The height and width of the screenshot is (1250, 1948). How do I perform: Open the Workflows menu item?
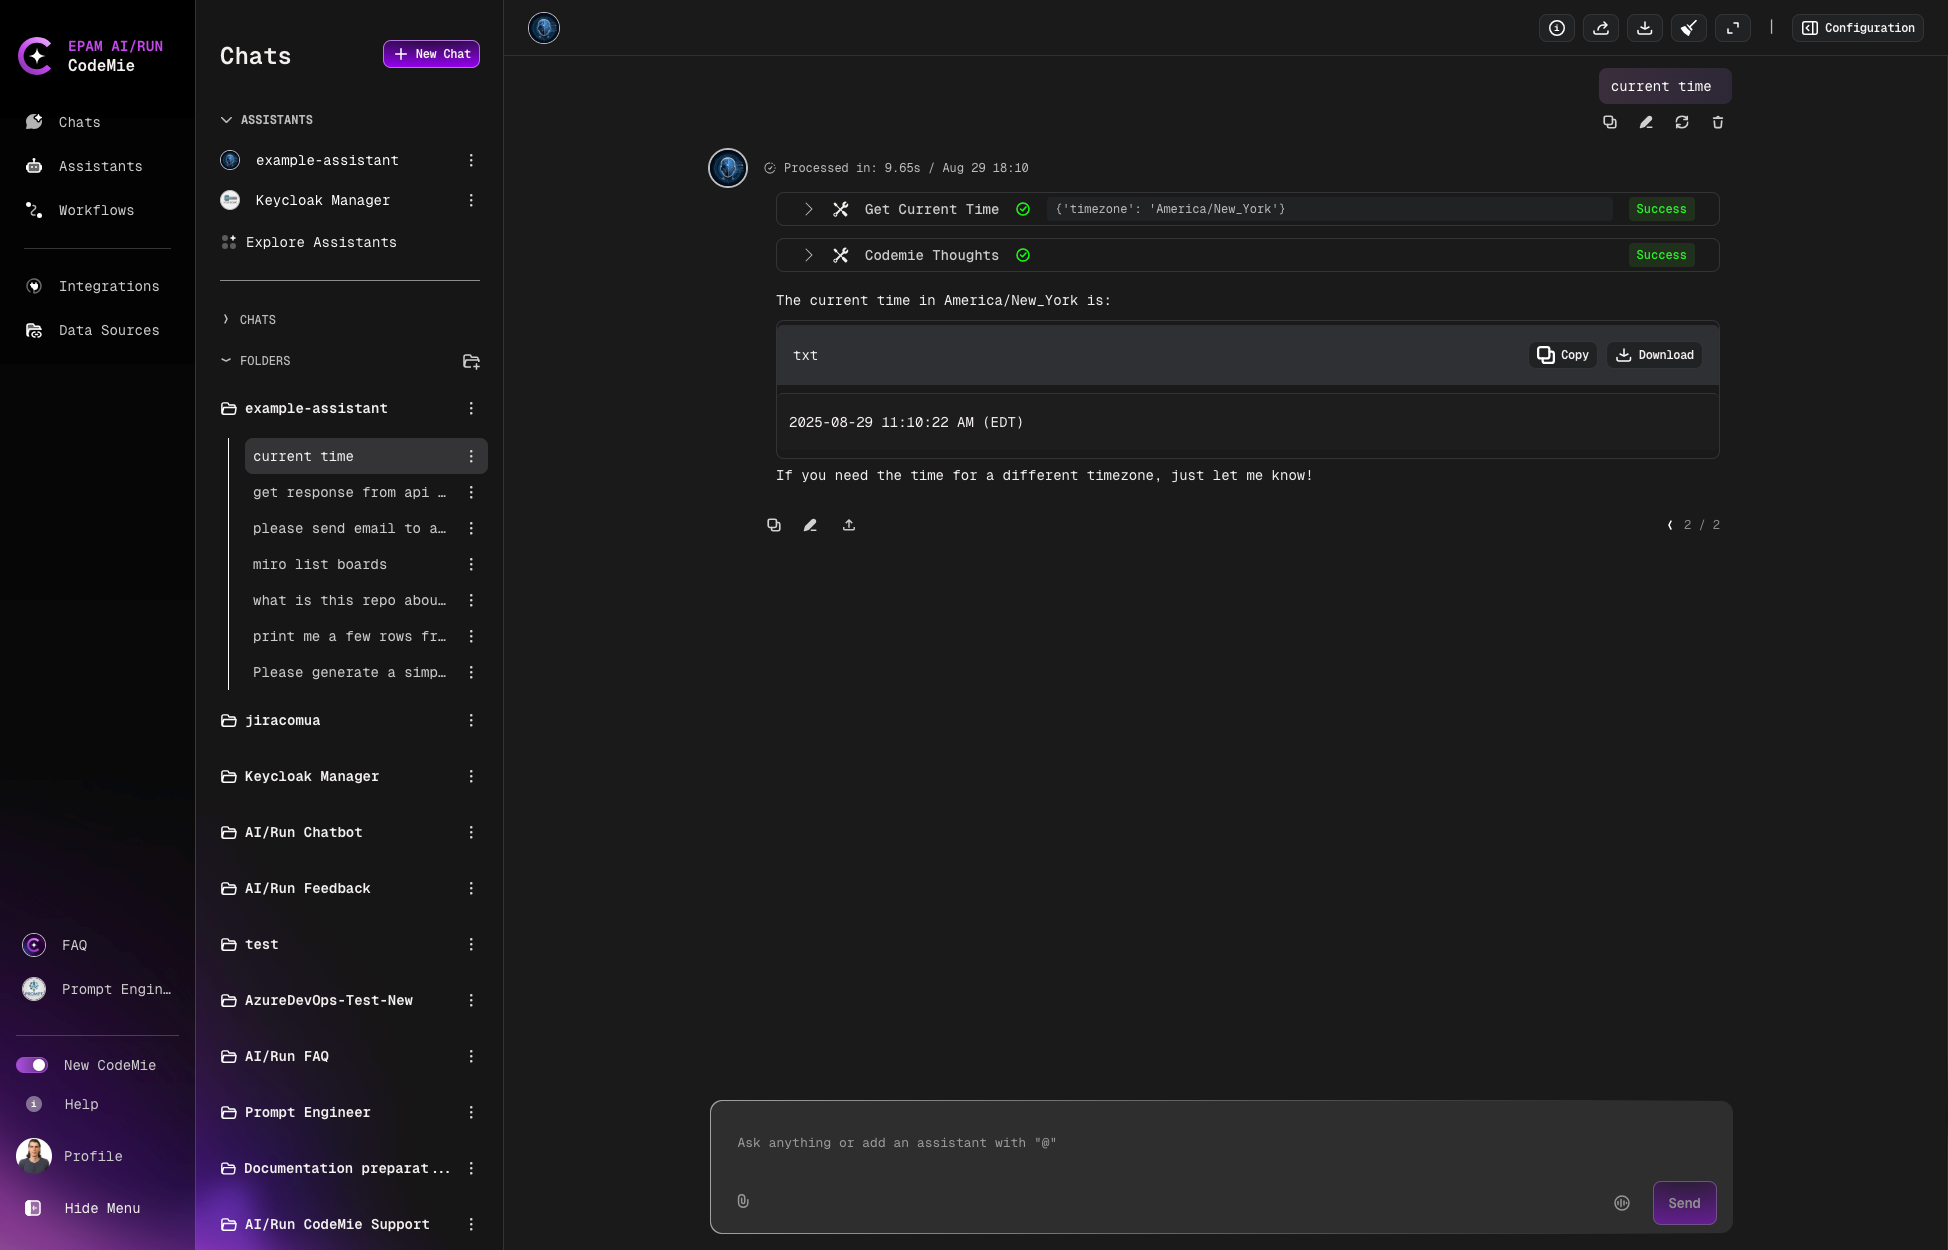[x=96, y=210]
